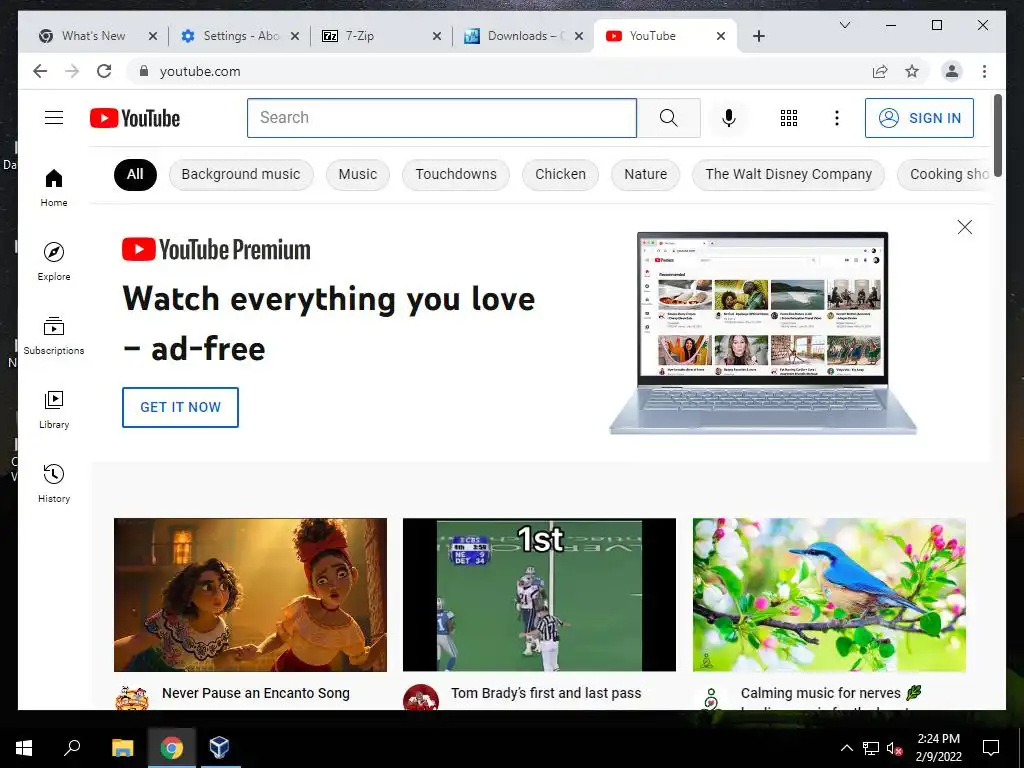
Task: Open the YouTube hamburger guide menu
Action: pos(54,118)
